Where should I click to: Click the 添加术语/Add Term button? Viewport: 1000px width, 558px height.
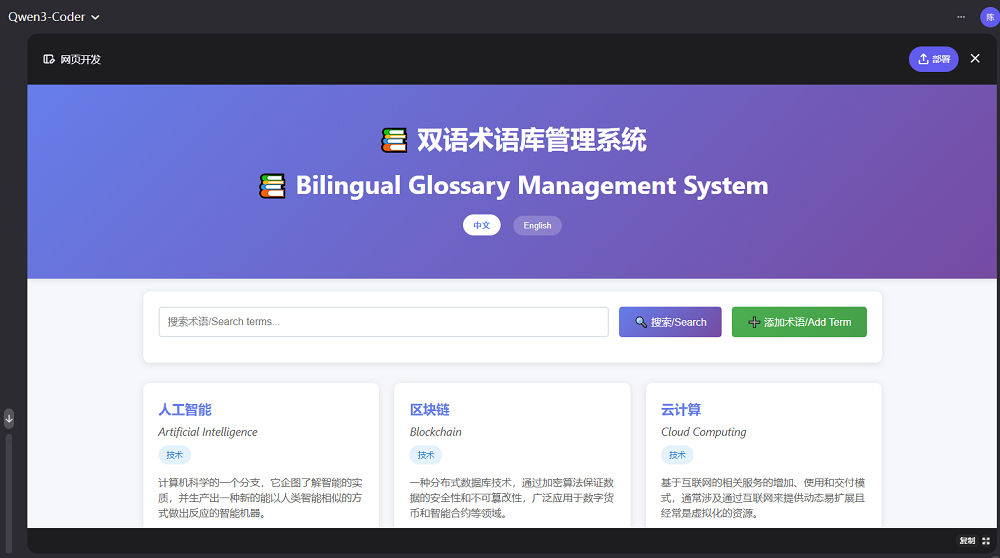click(799, 322)
